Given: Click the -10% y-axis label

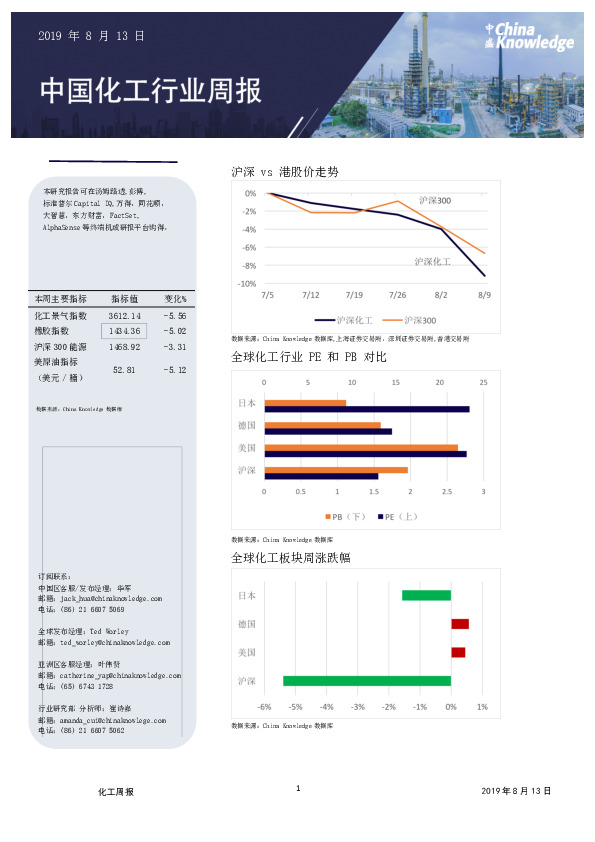Looking at the screenshot, I should pyautogui.click(x=247, y=284).
